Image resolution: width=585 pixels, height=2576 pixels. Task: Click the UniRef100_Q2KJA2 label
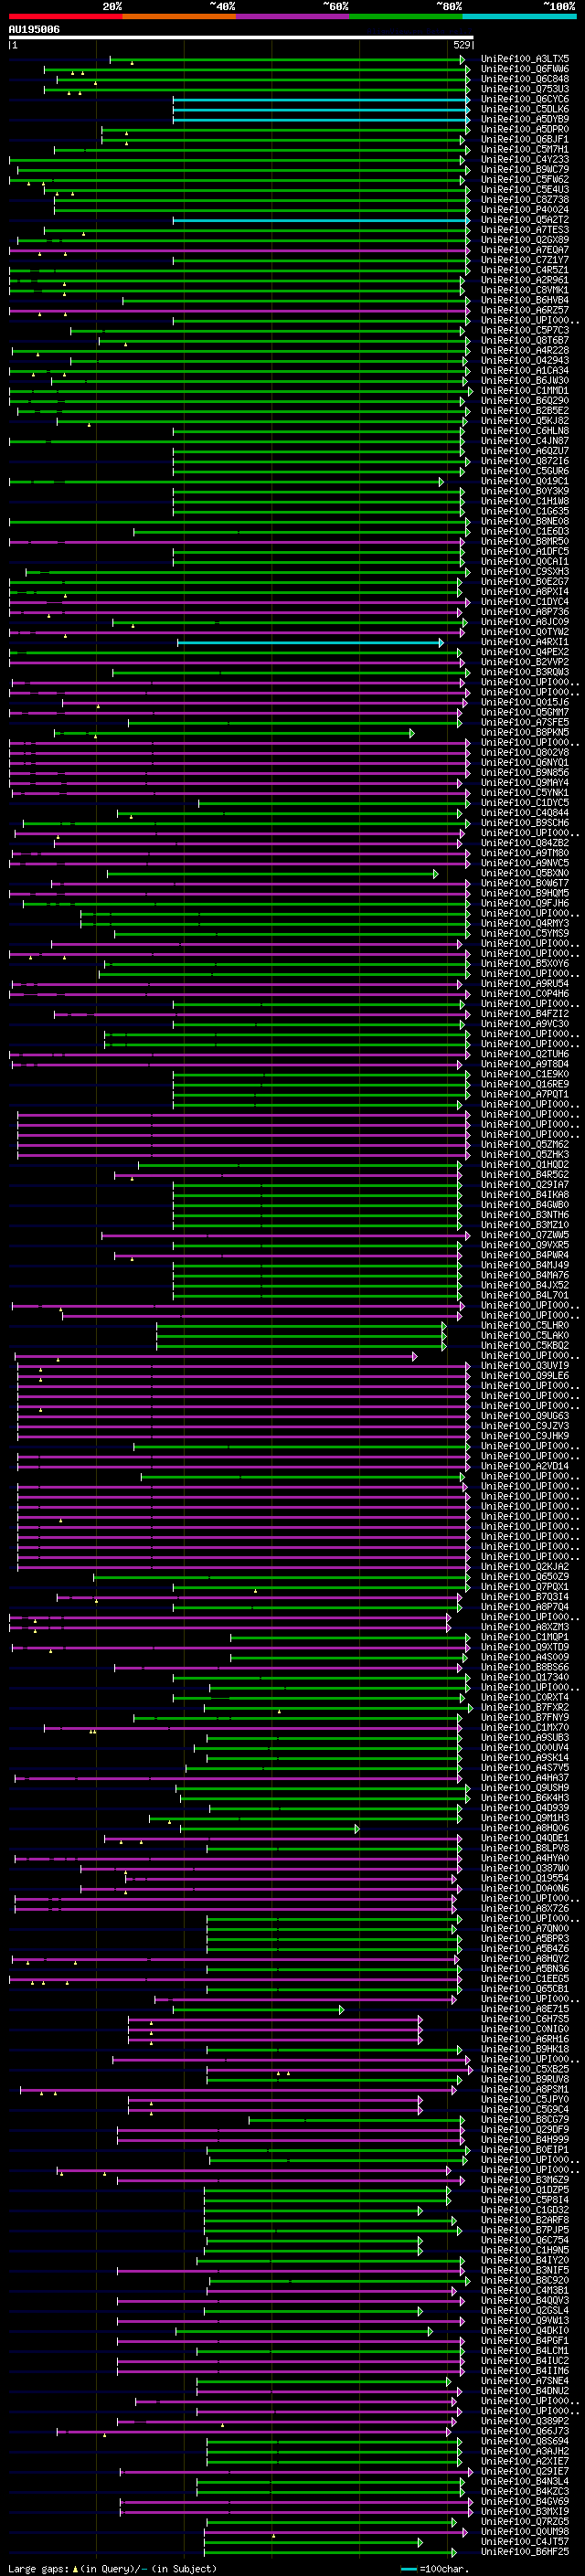click(x=525, y=1568)
